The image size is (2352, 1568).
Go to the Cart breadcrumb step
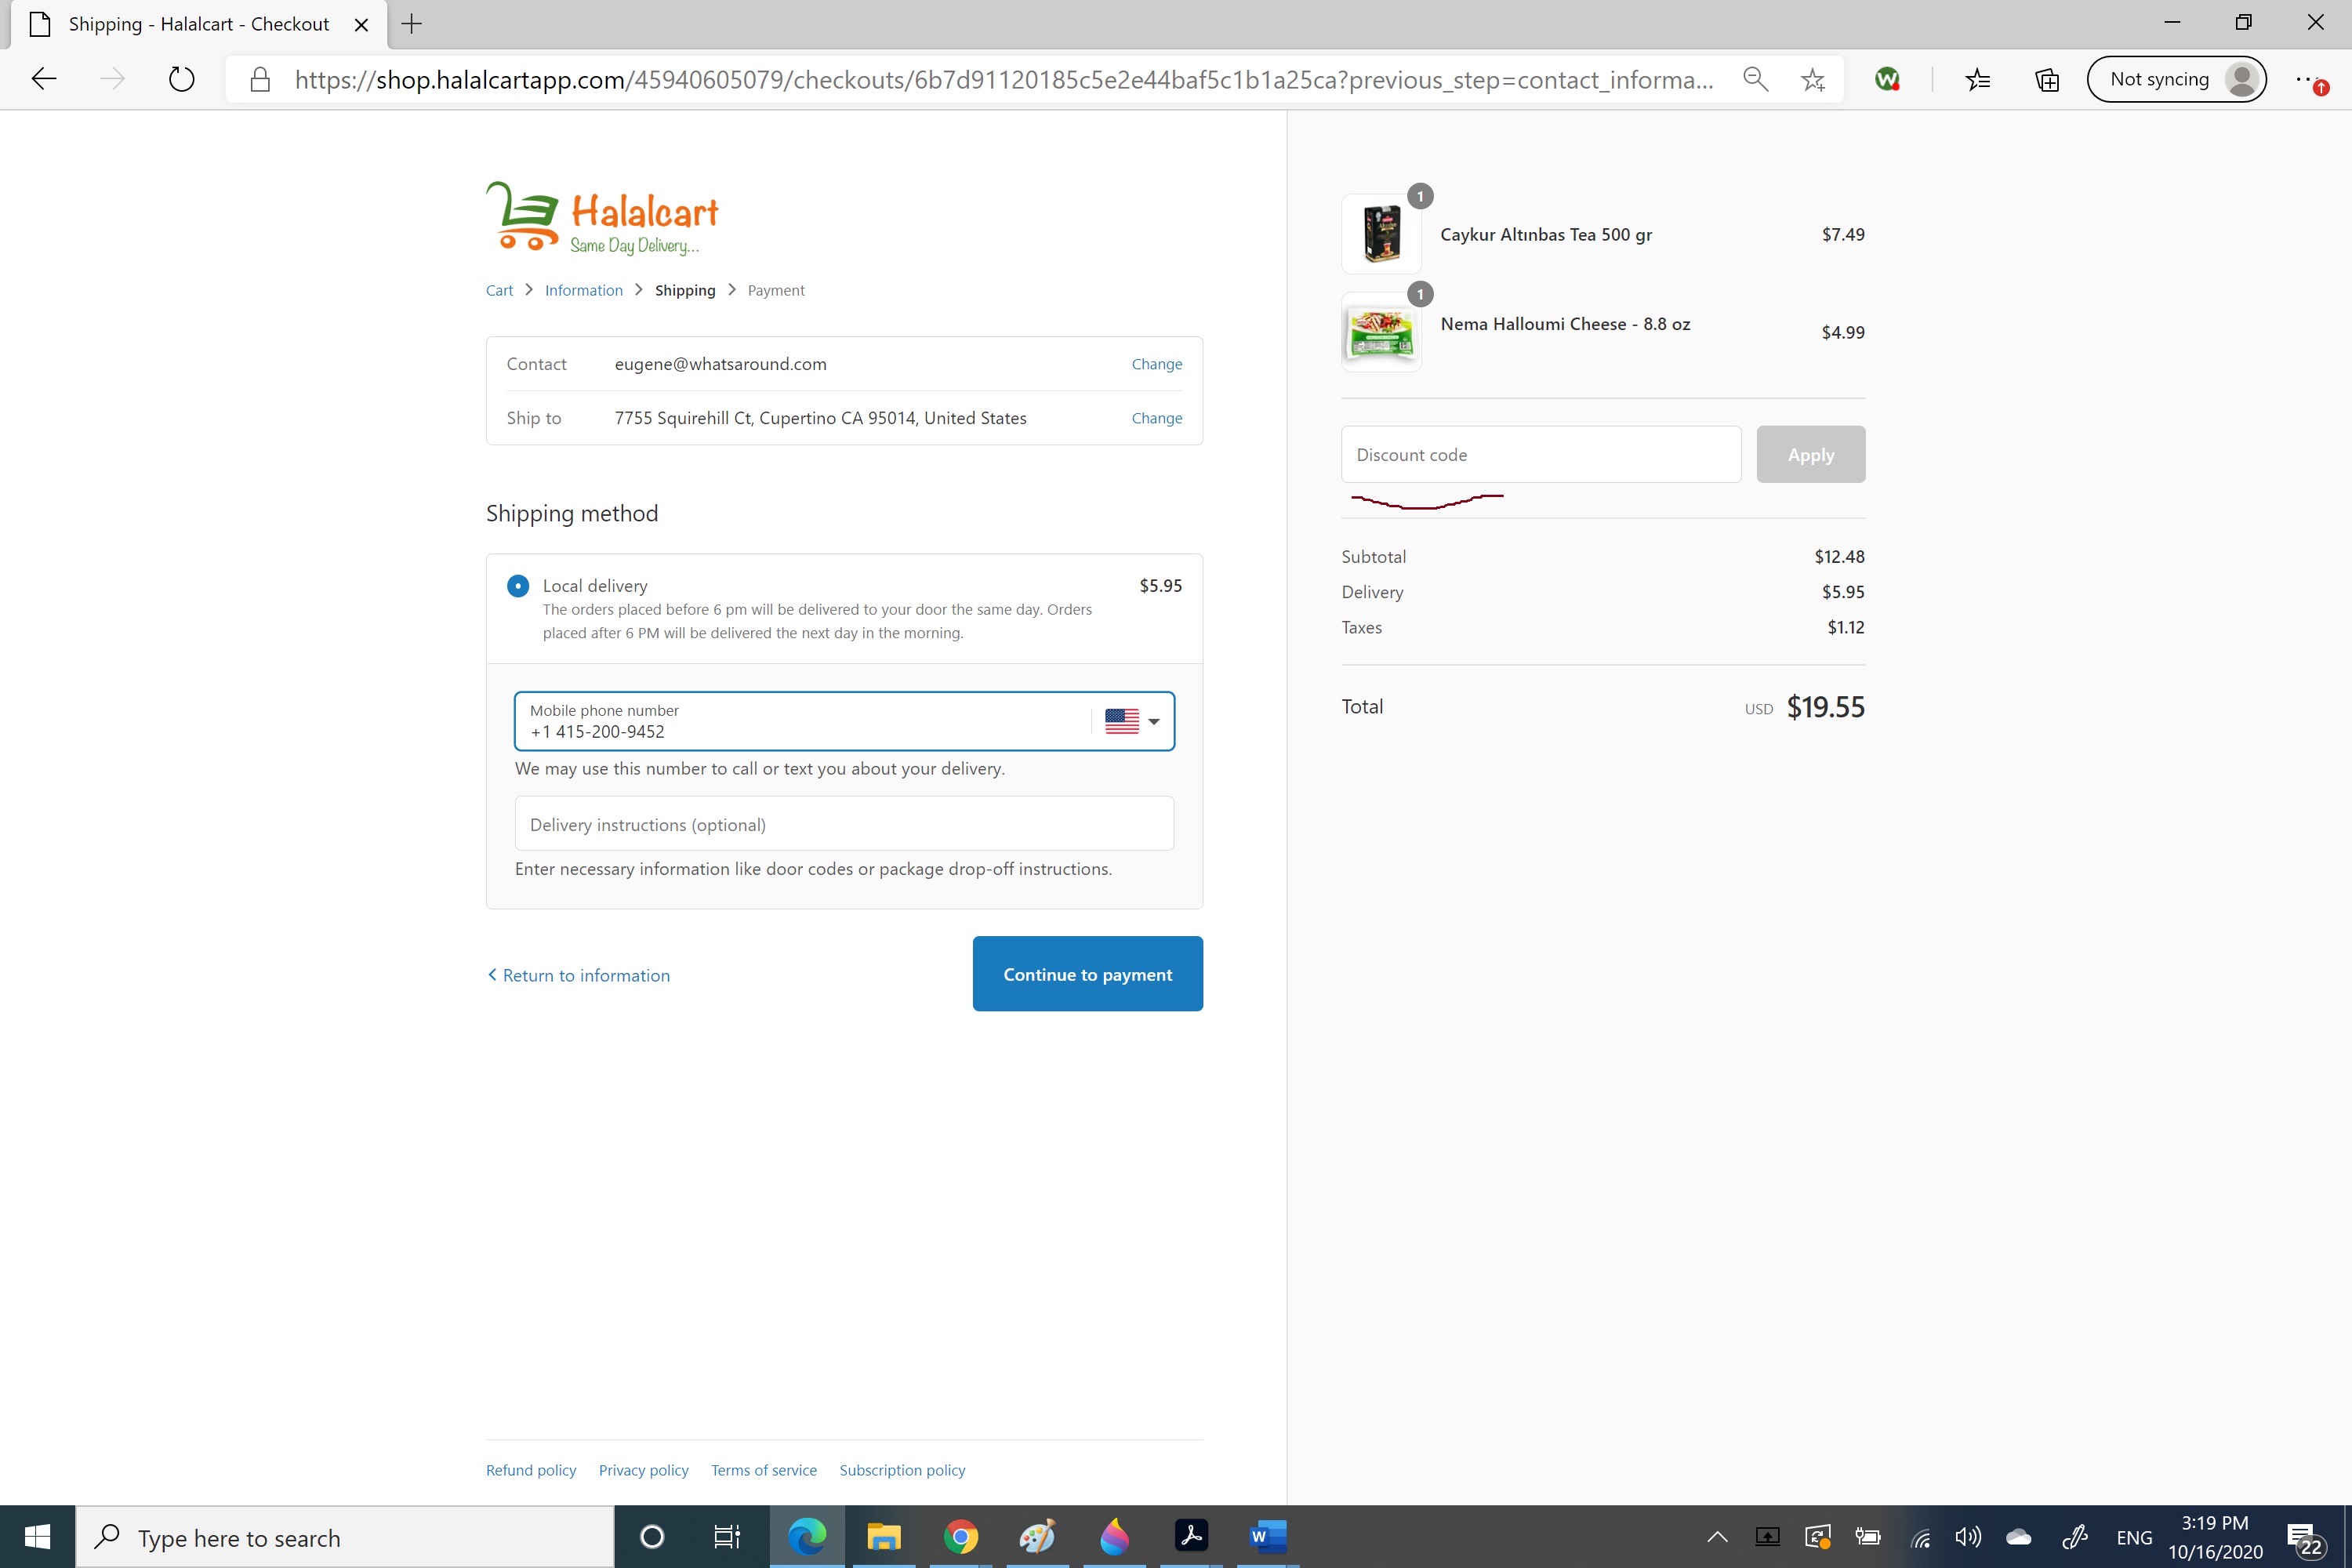(x=499, y=291)
